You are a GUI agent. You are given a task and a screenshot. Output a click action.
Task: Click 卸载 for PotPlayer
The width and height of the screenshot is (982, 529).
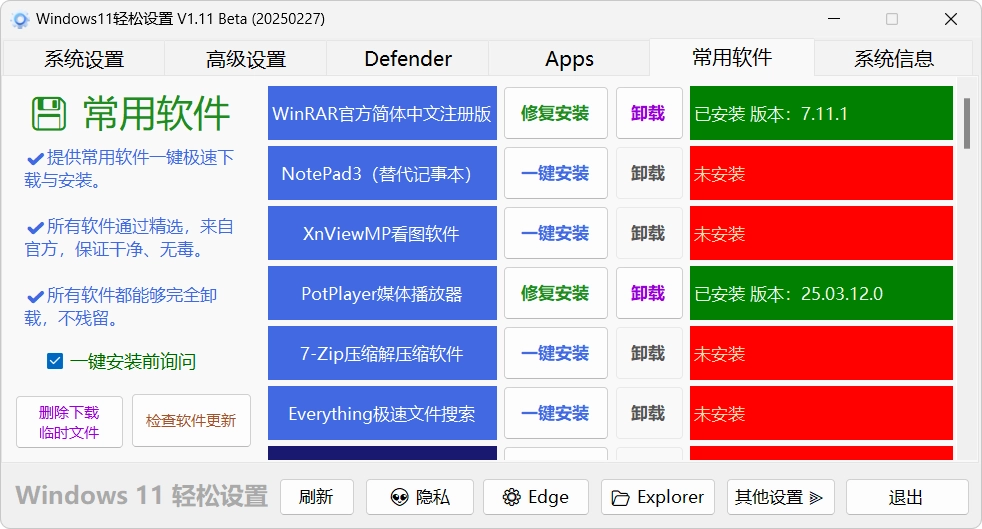pyautogui.click(x=649, y=294)
